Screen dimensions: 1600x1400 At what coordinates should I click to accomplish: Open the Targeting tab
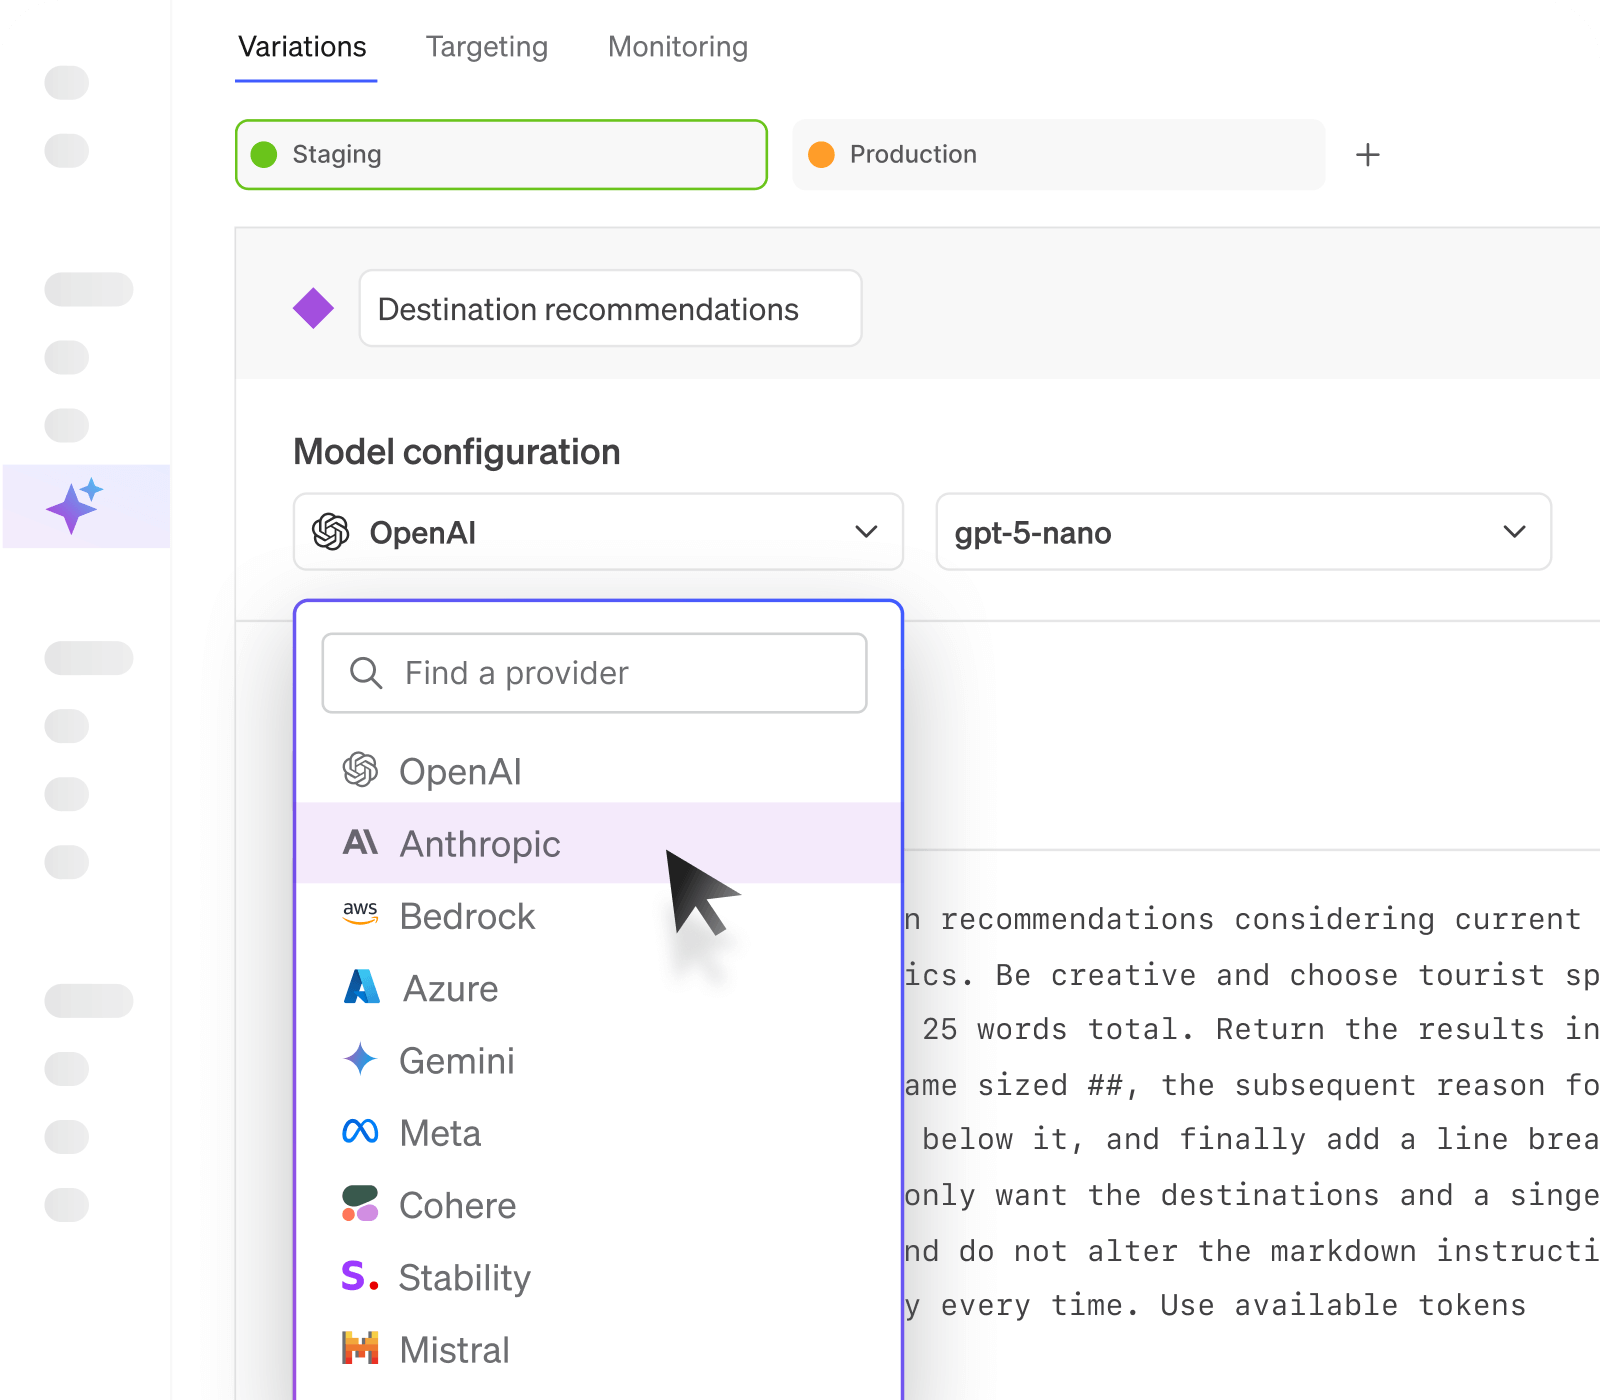pos(487,47)
